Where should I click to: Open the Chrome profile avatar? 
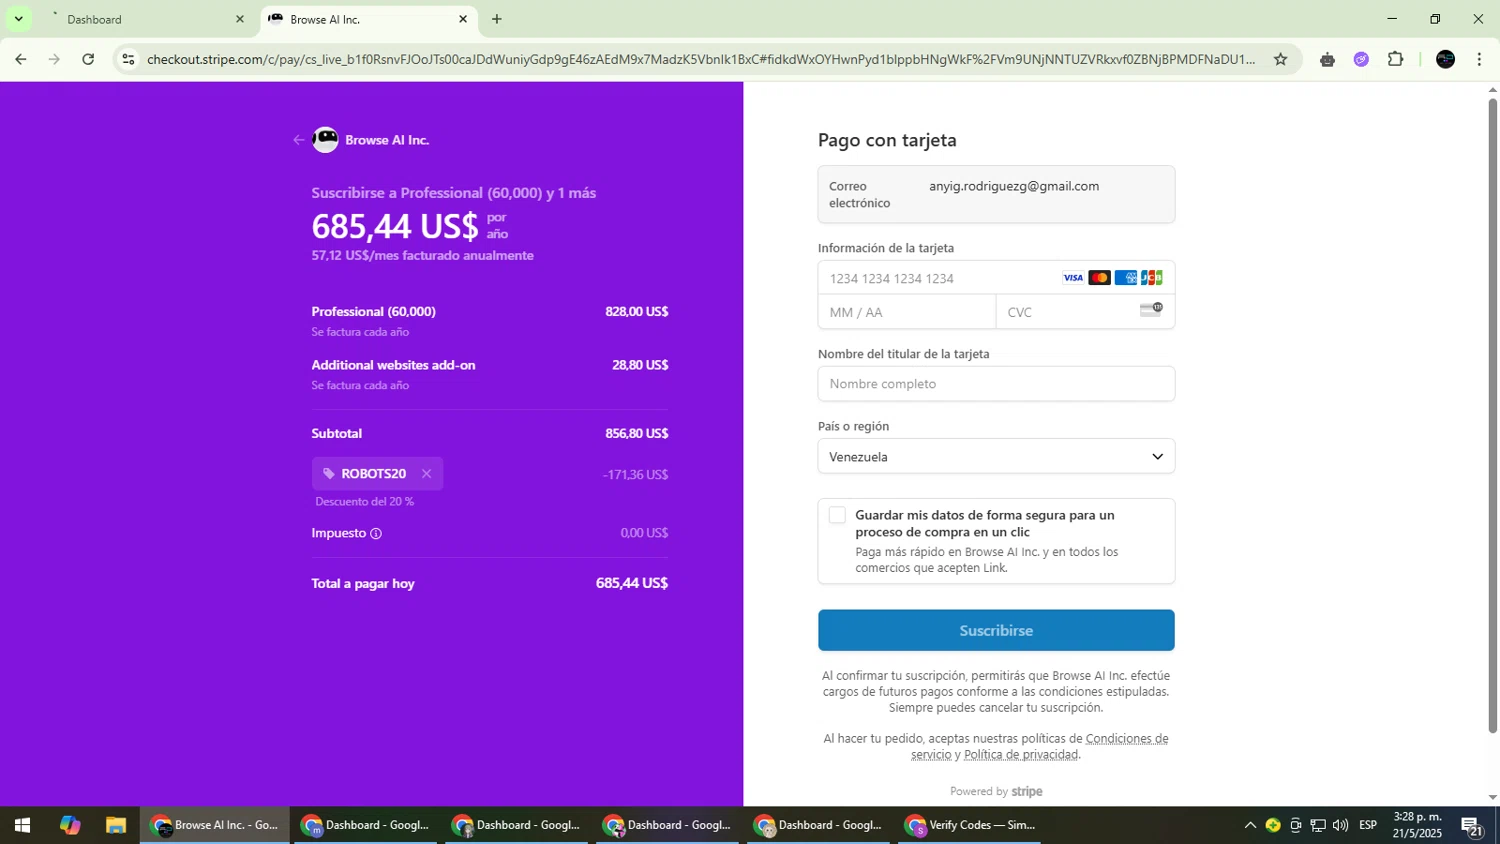point(1445,59)
